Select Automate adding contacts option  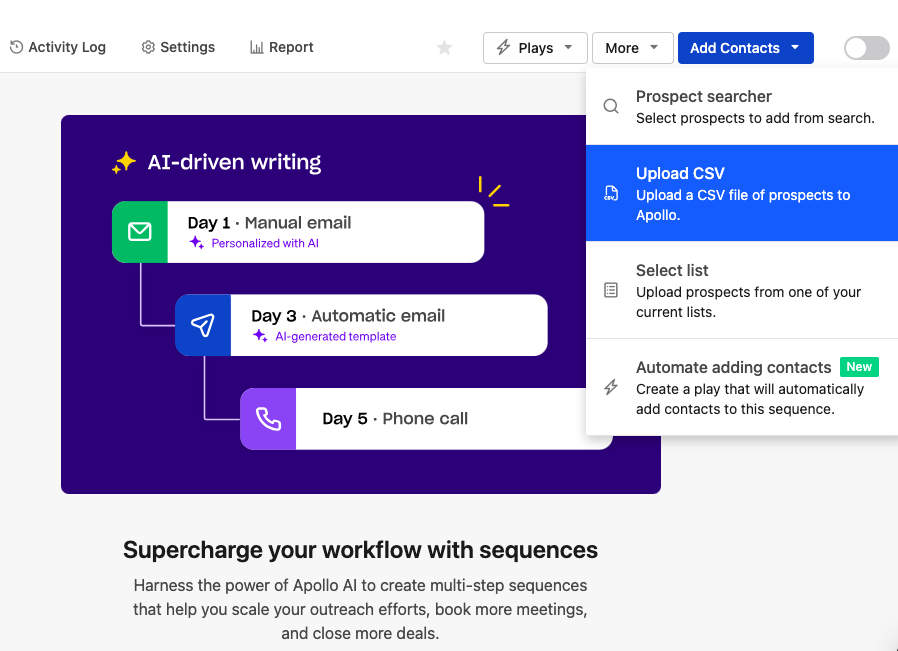[742, 387]
